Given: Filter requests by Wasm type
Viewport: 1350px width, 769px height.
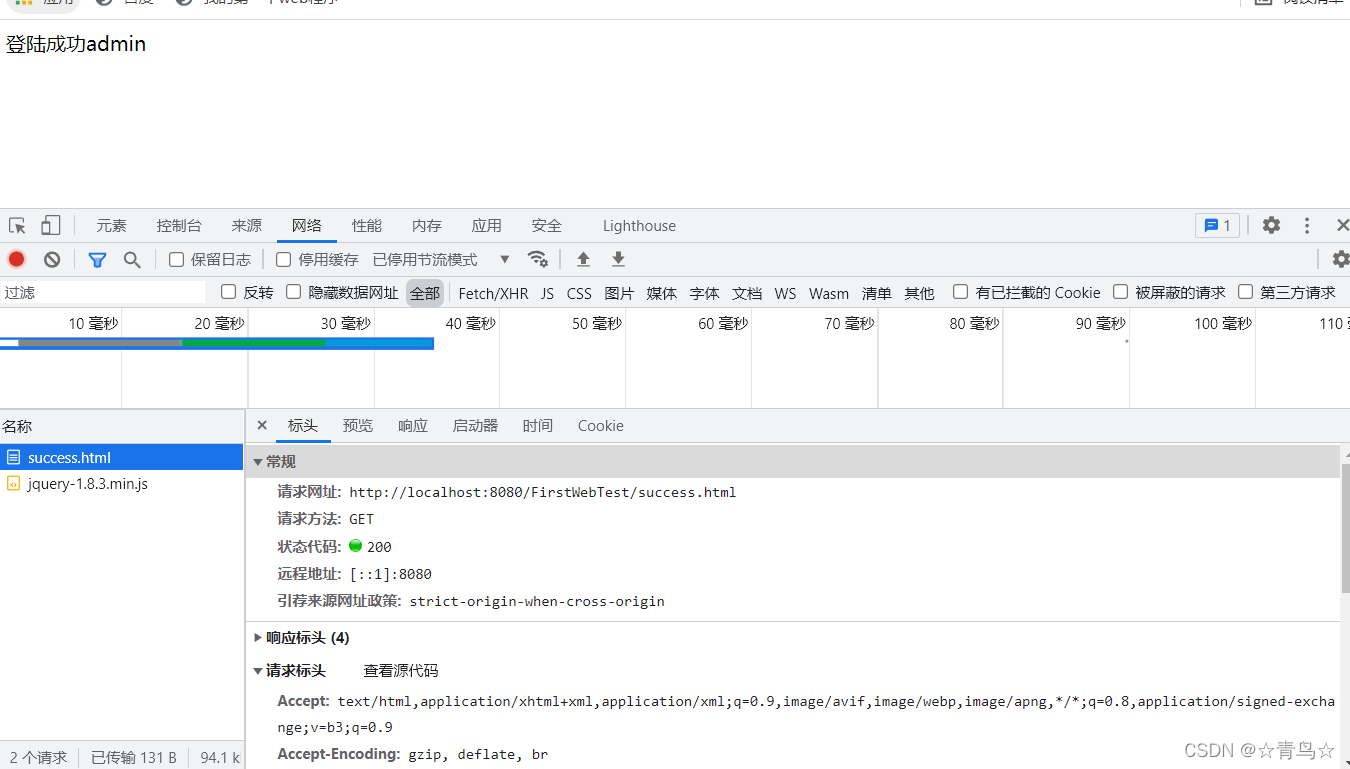Looking at the screenshot, I should coord(829,293).
